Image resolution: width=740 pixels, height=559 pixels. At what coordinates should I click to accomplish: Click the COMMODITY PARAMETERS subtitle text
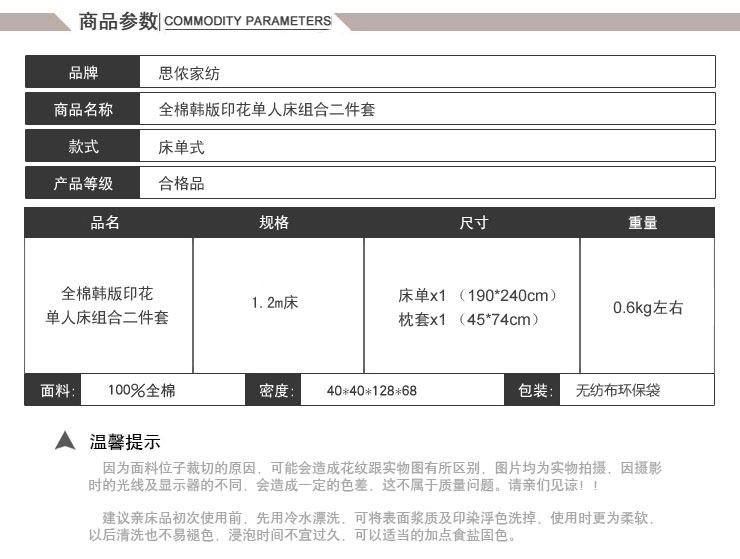click(247, 21)
